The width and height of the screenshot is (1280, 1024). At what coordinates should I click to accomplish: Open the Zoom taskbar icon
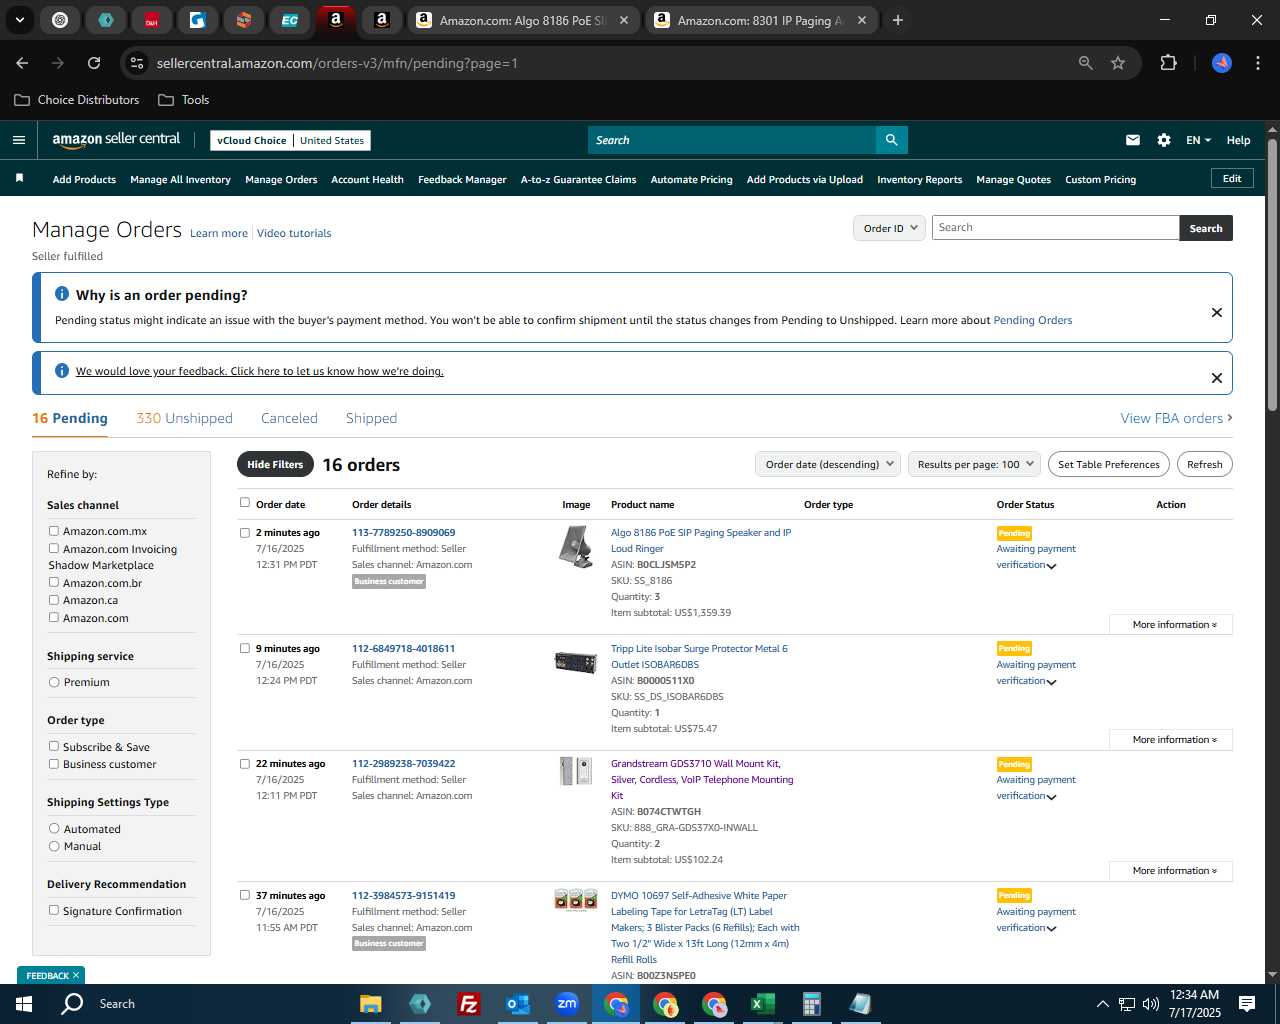pos(566,1004)
